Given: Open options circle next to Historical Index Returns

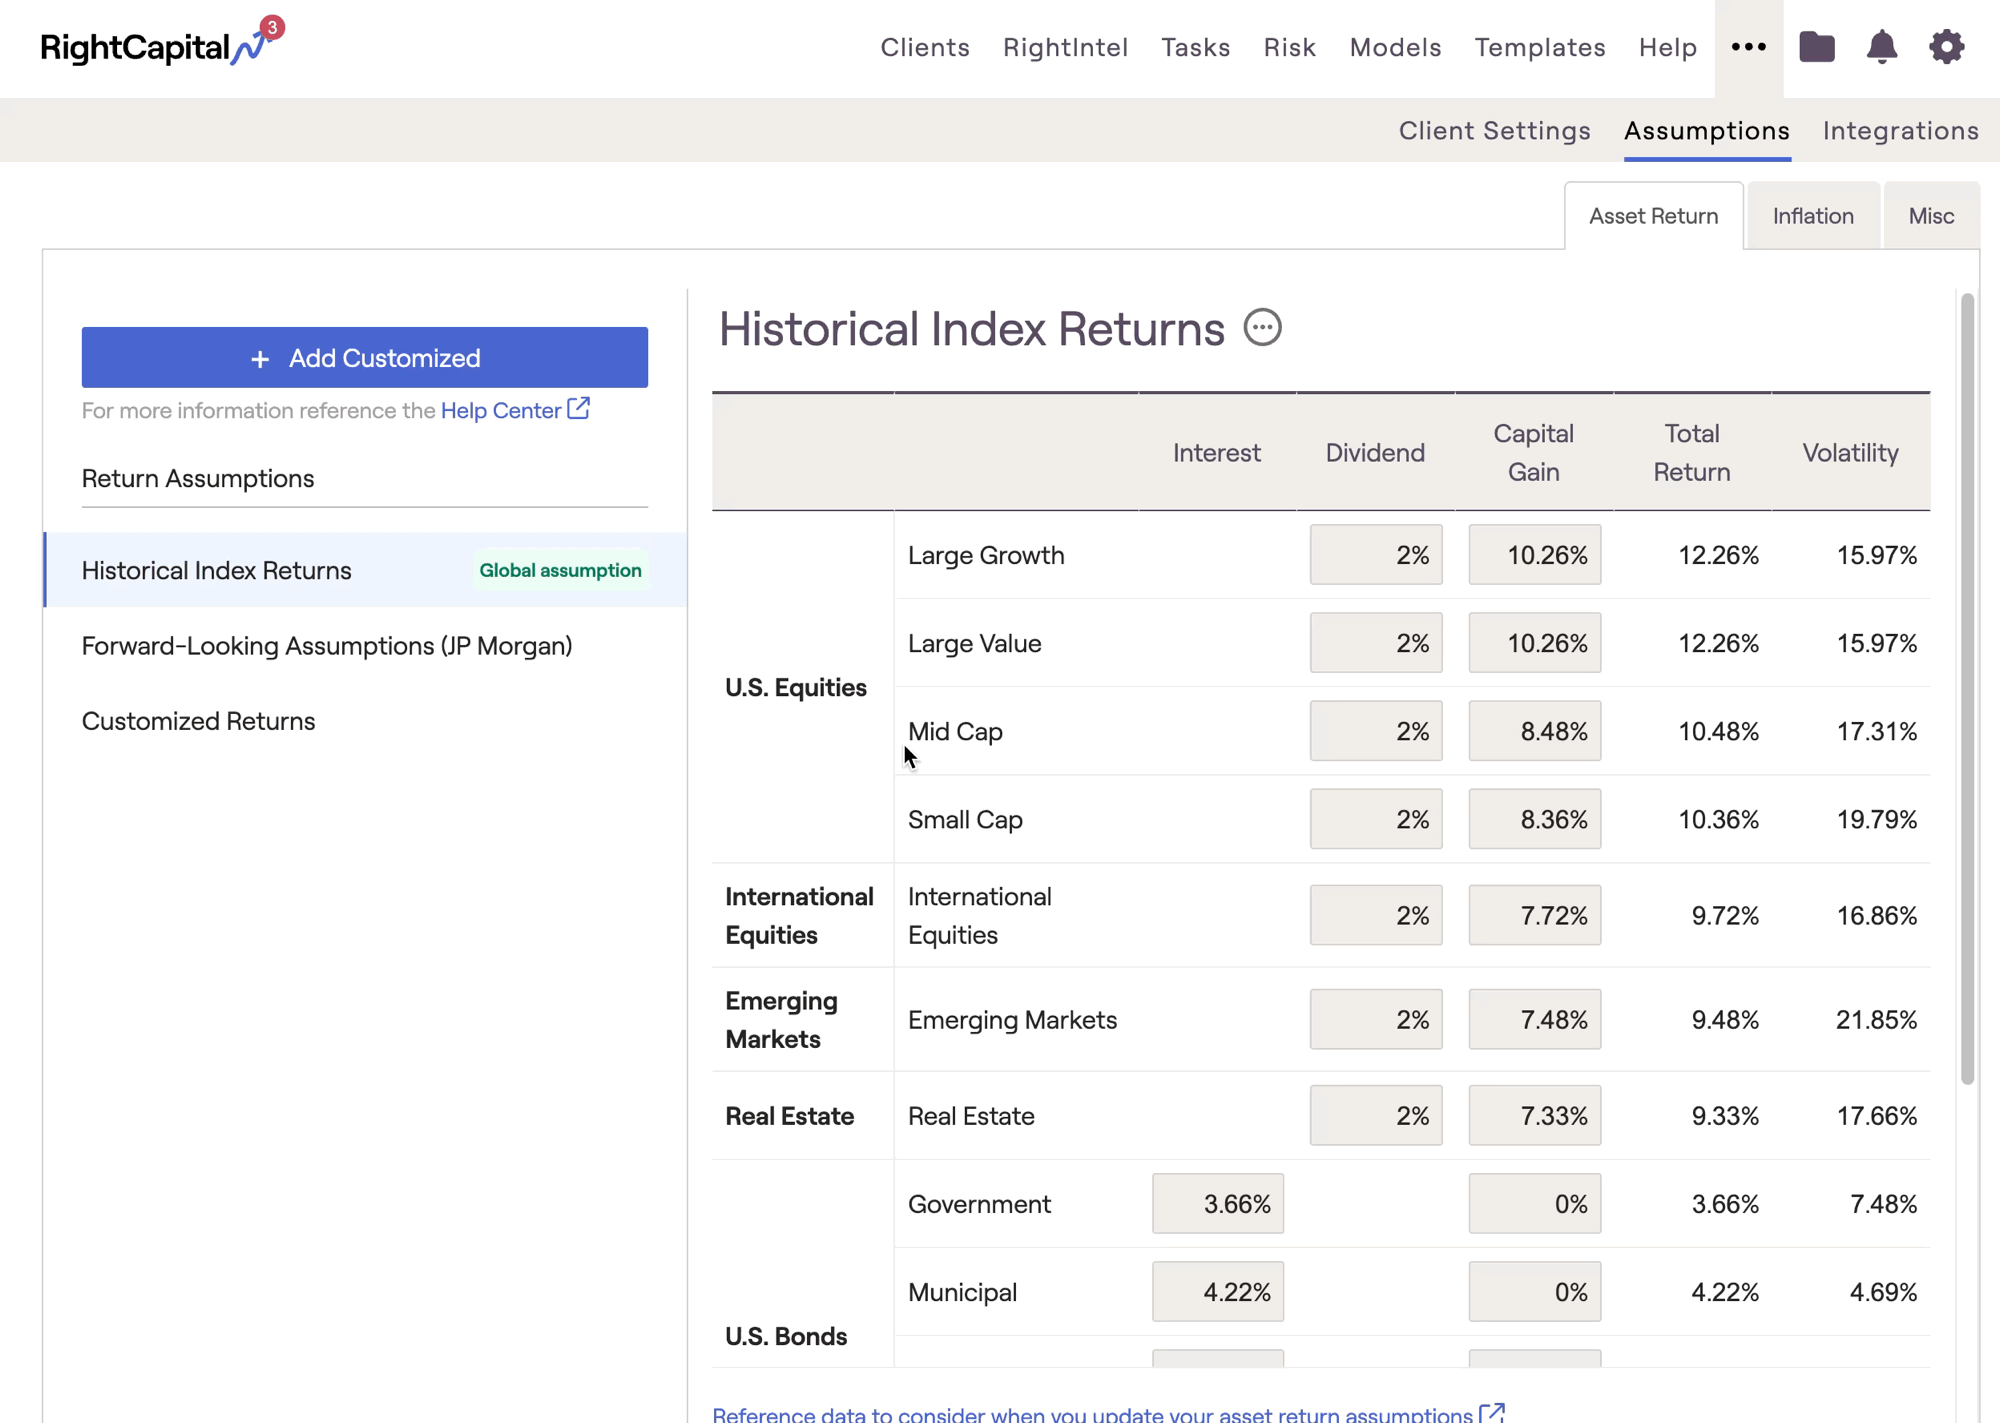Looking at the screenshot, I should 1262,328.
